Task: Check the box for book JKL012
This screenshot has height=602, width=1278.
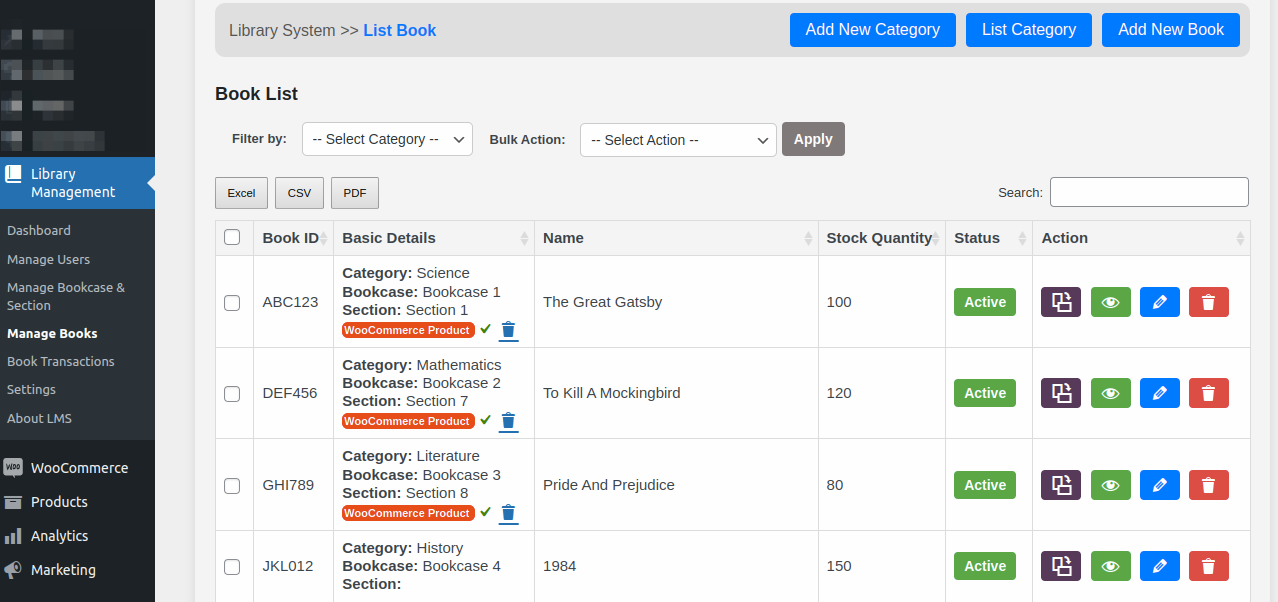Action: click(232, 566)
